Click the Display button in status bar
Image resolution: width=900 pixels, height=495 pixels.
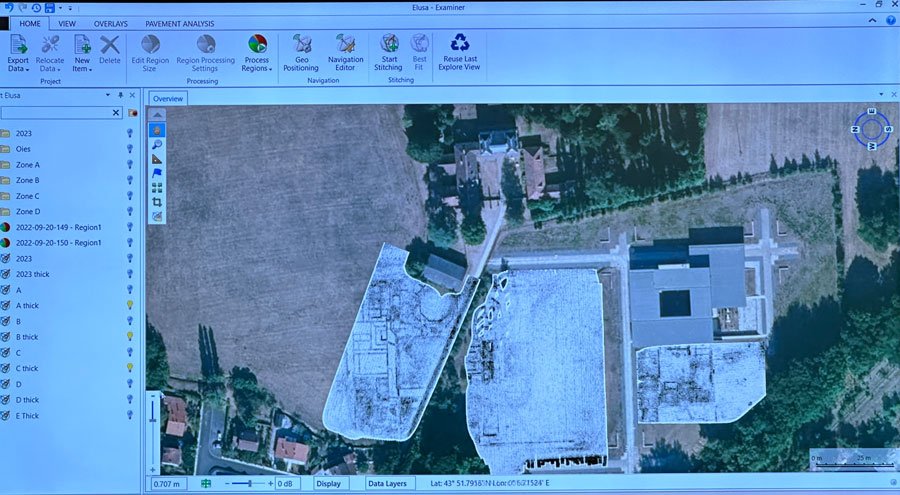pos(328,483)
